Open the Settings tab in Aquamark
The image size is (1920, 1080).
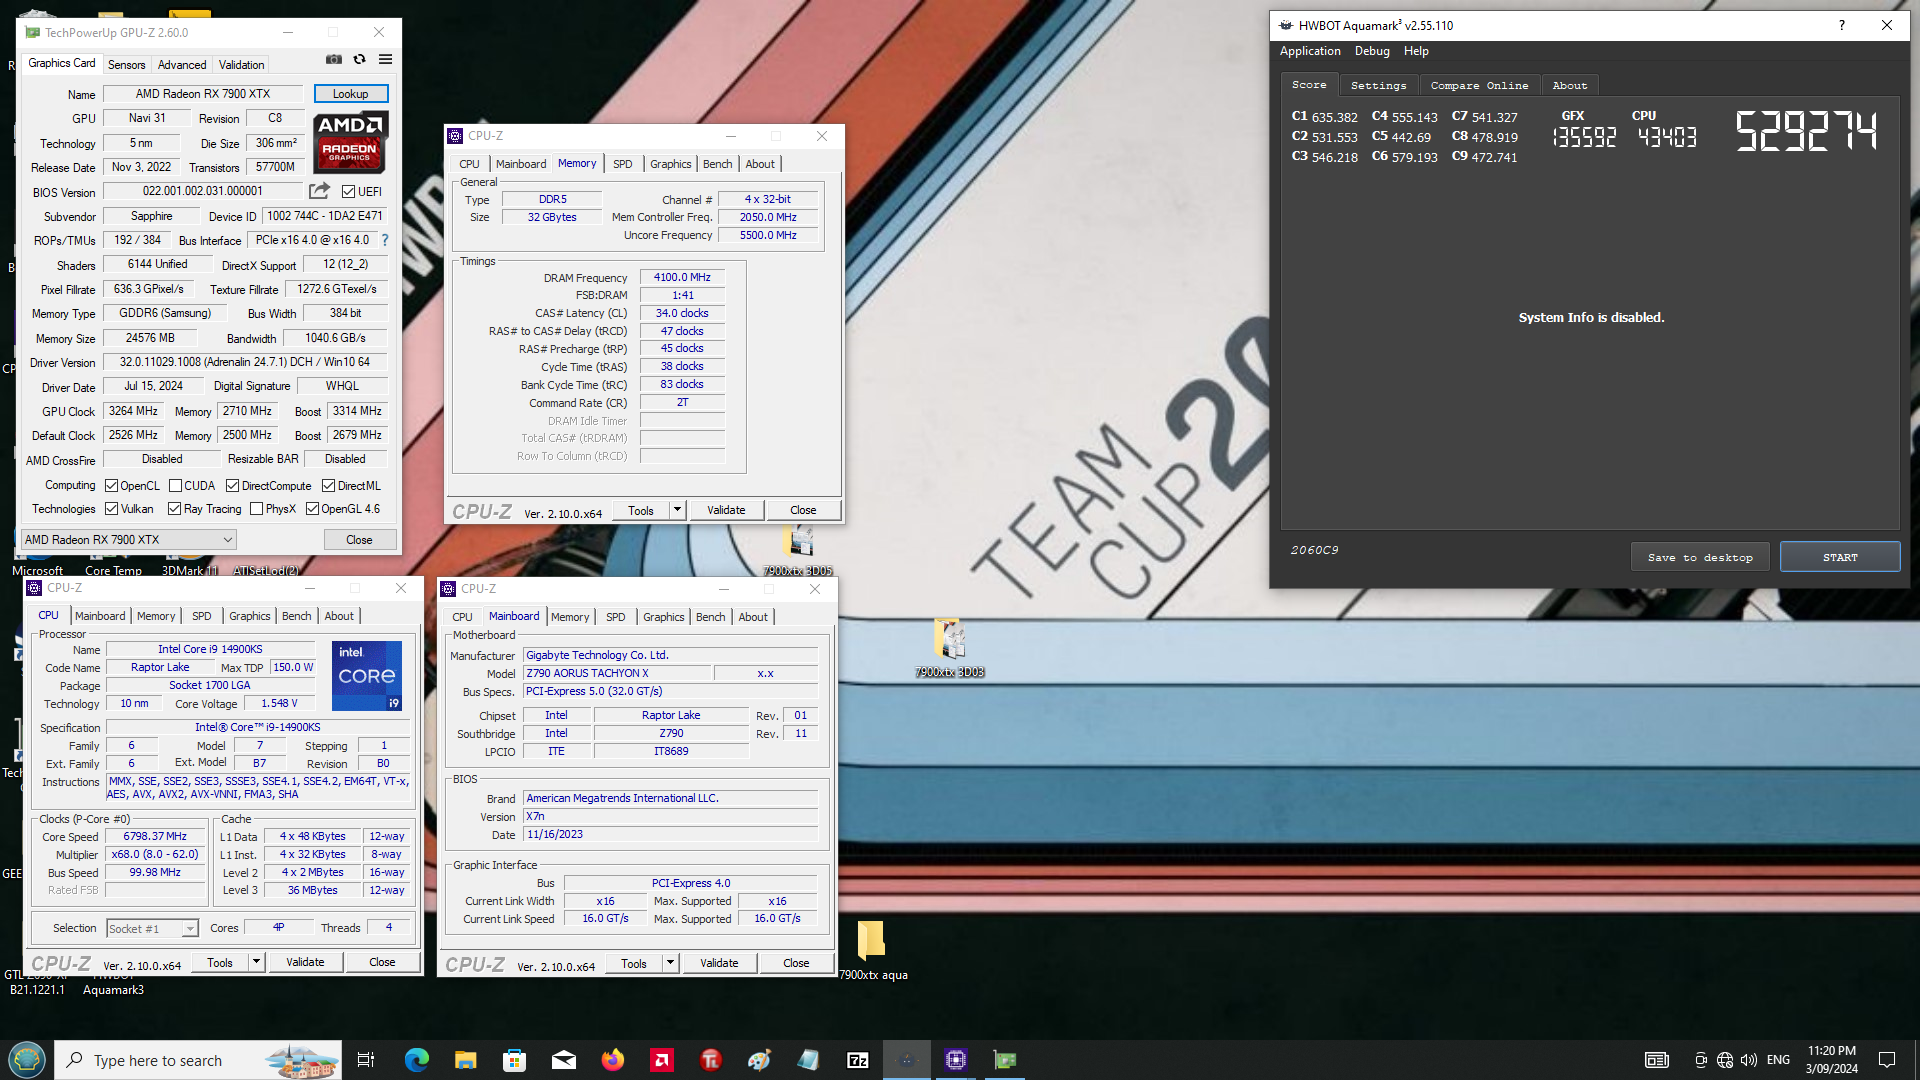[1378, 86]
